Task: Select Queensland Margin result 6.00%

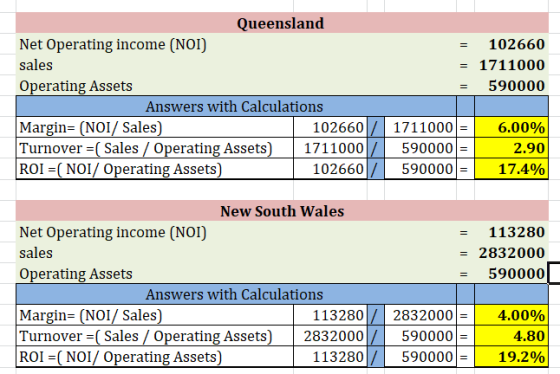Action: [511, 127]
